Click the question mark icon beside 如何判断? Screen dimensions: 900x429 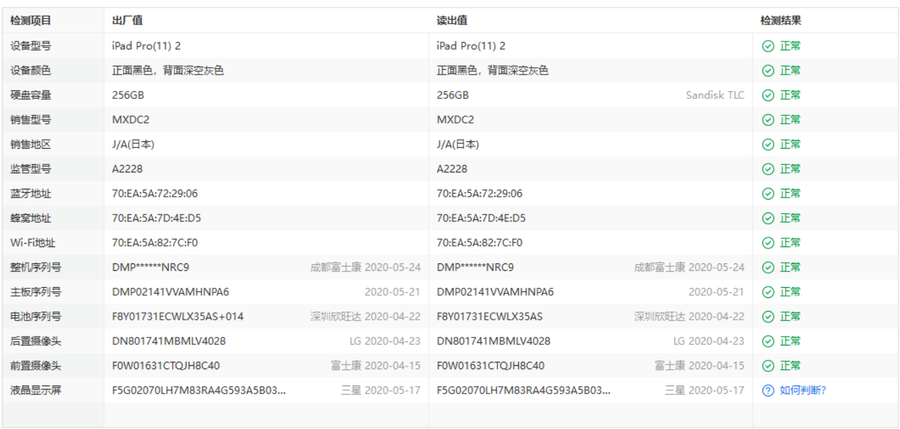pos(768,391)
